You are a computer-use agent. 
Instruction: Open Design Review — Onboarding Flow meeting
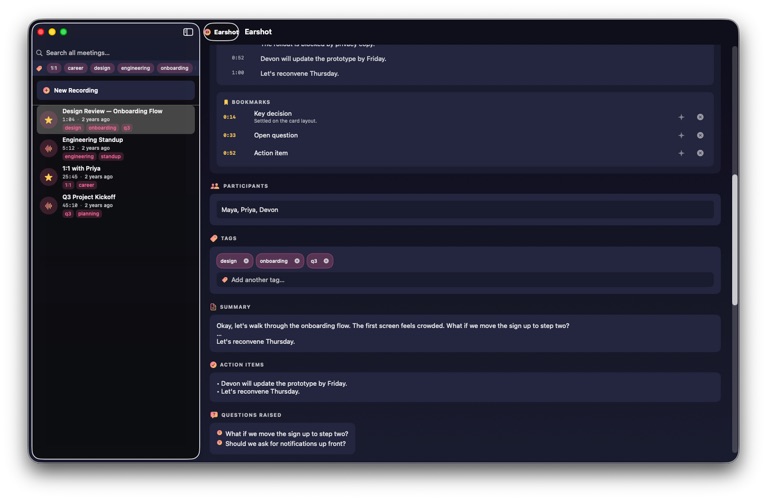click(x=116, y=119)
